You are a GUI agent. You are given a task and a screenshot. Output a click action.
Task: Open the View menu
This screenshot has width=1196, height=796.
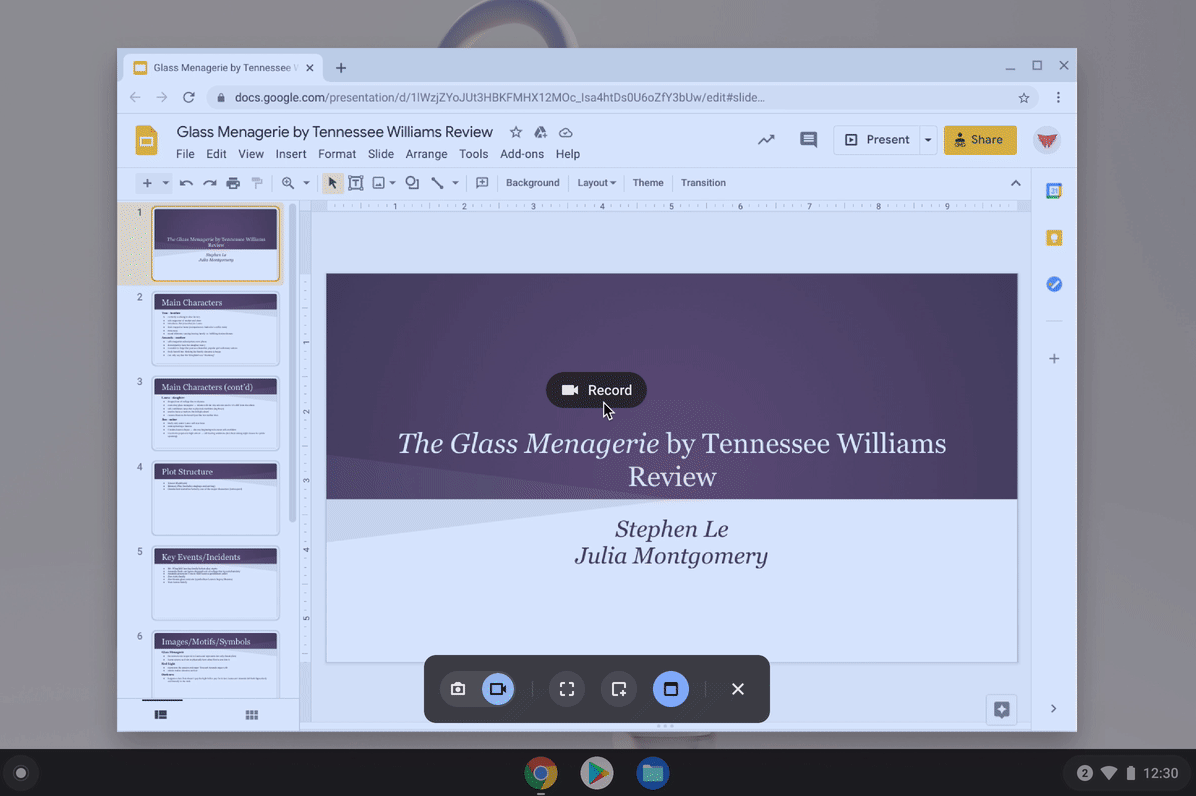[x=251, y=154]
